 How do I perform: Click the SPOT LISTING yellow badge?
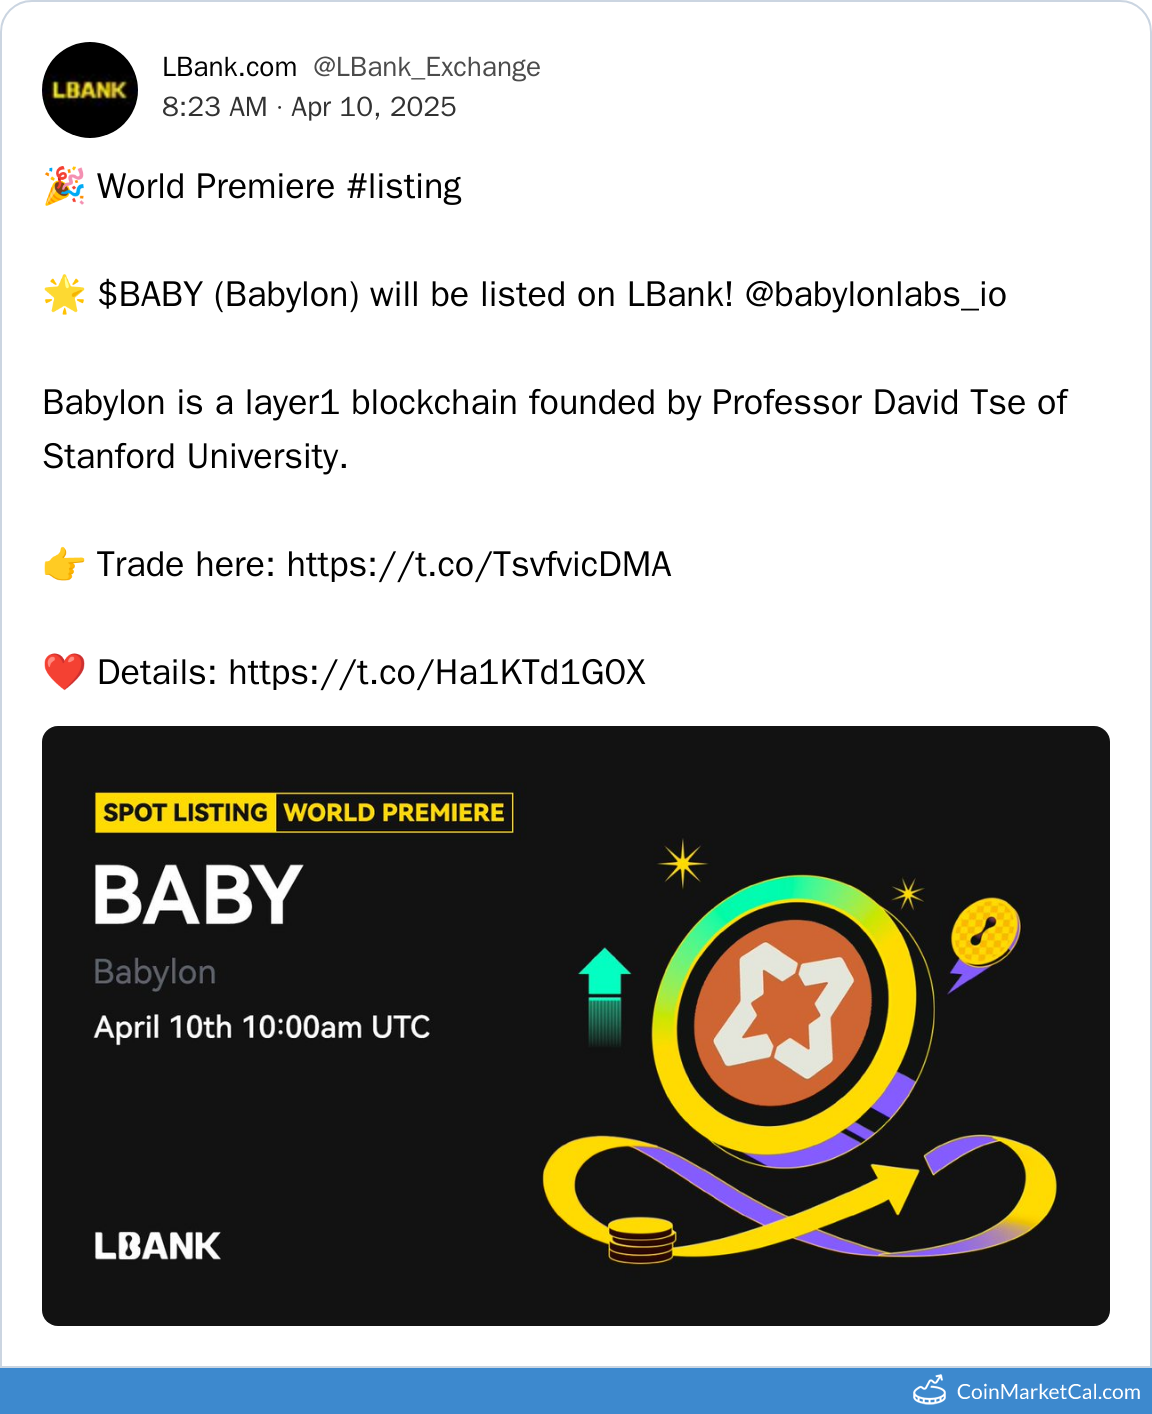185,813
